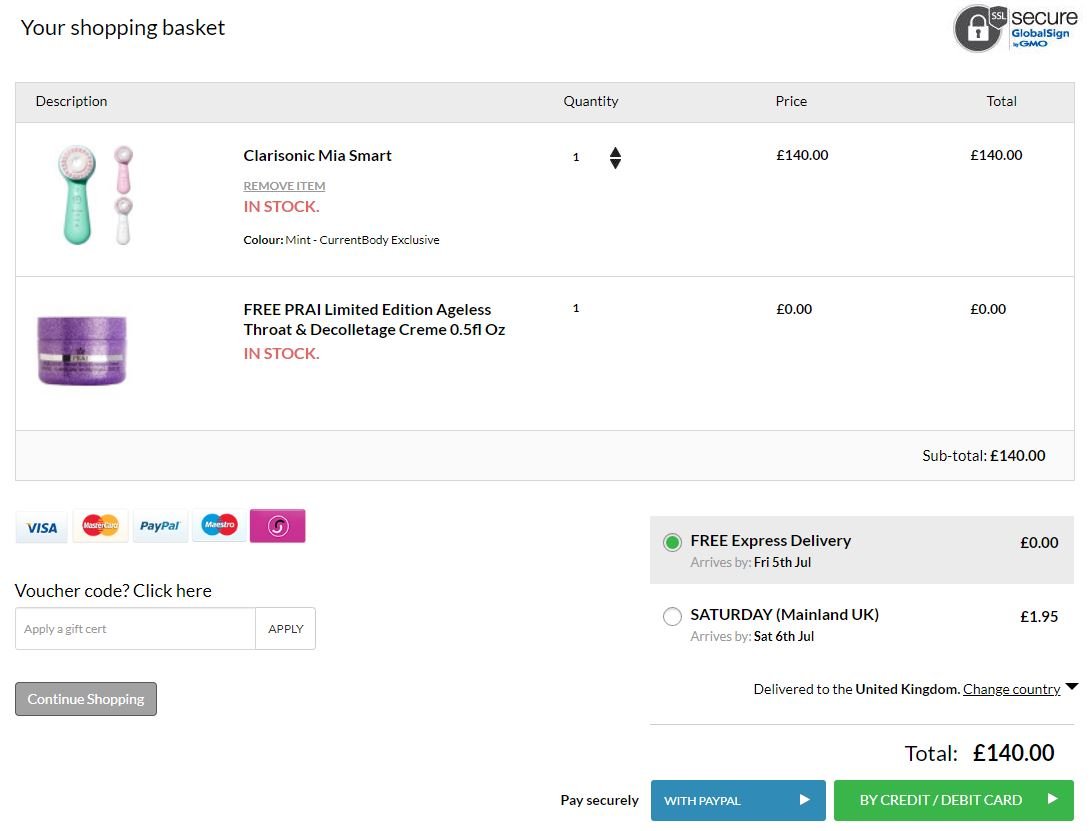Click the Maestro payment icon

(x=219, y=525)
